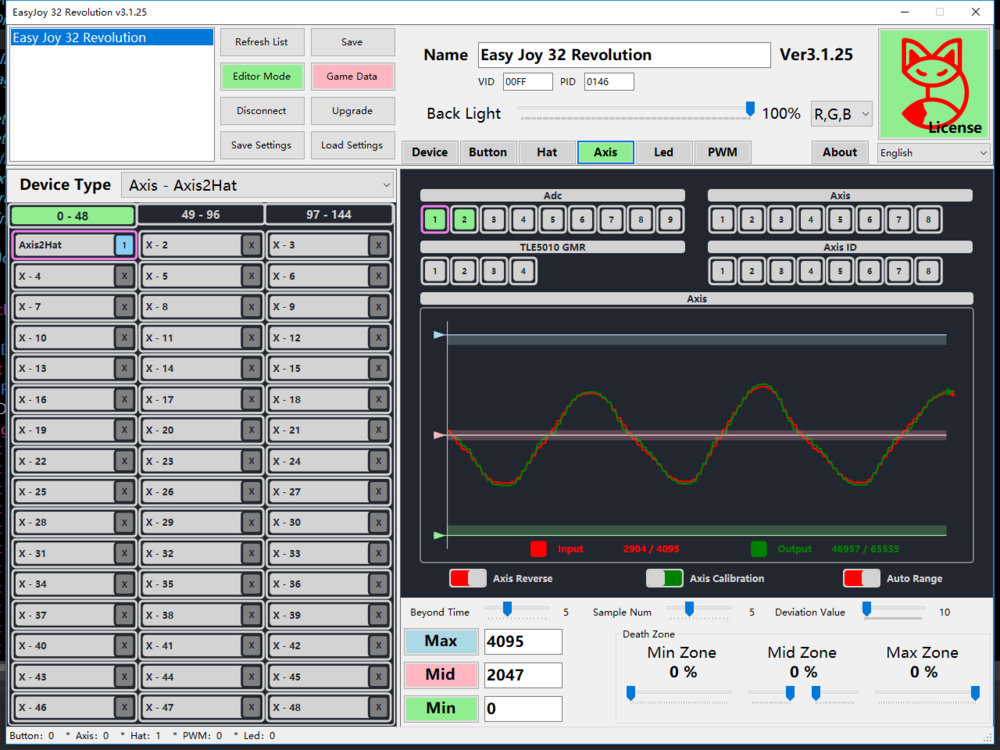Enable the Axis Calibration switch
1000x750 pixels.
(664, 578)
